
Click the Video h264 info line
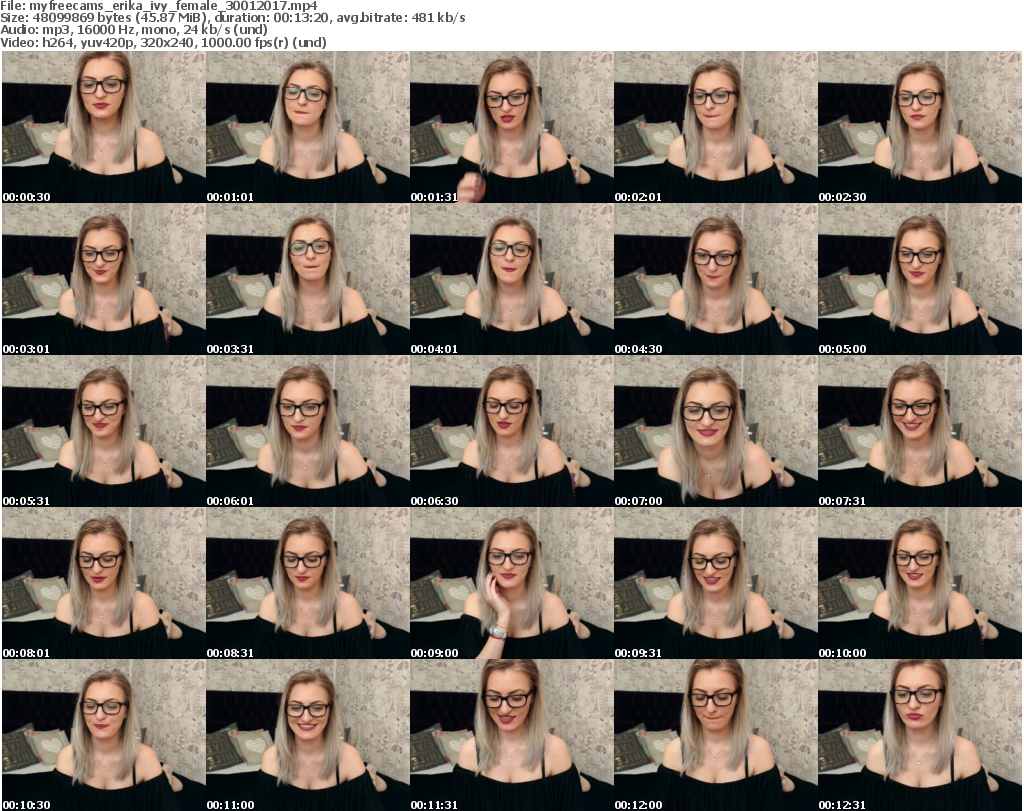(x=163, y=42)
